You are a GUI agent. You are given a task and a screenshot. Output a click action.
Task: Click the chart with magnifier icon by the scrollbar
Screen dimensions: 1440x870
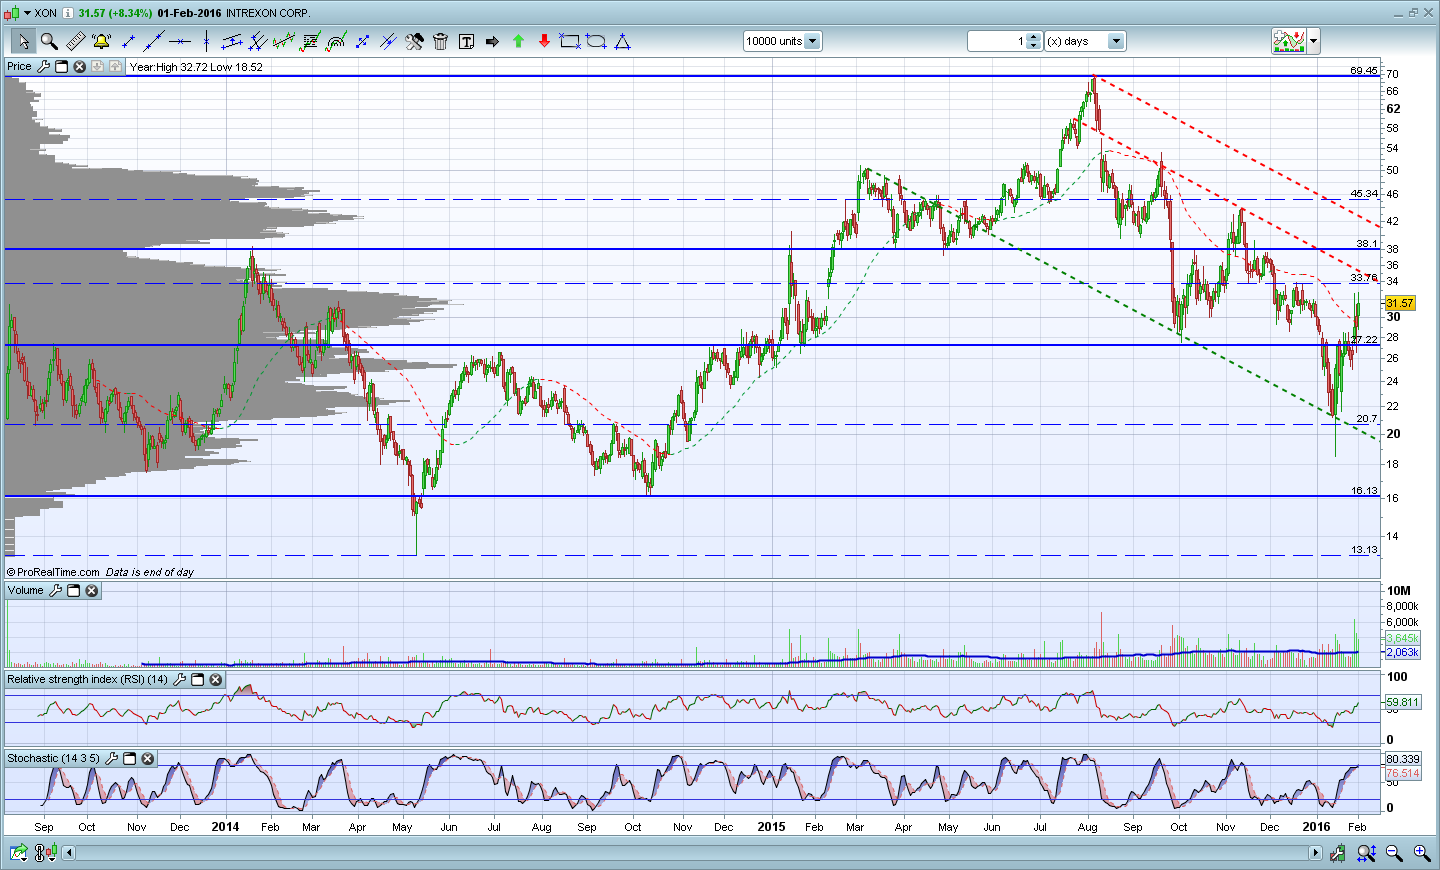(1339, 853)
